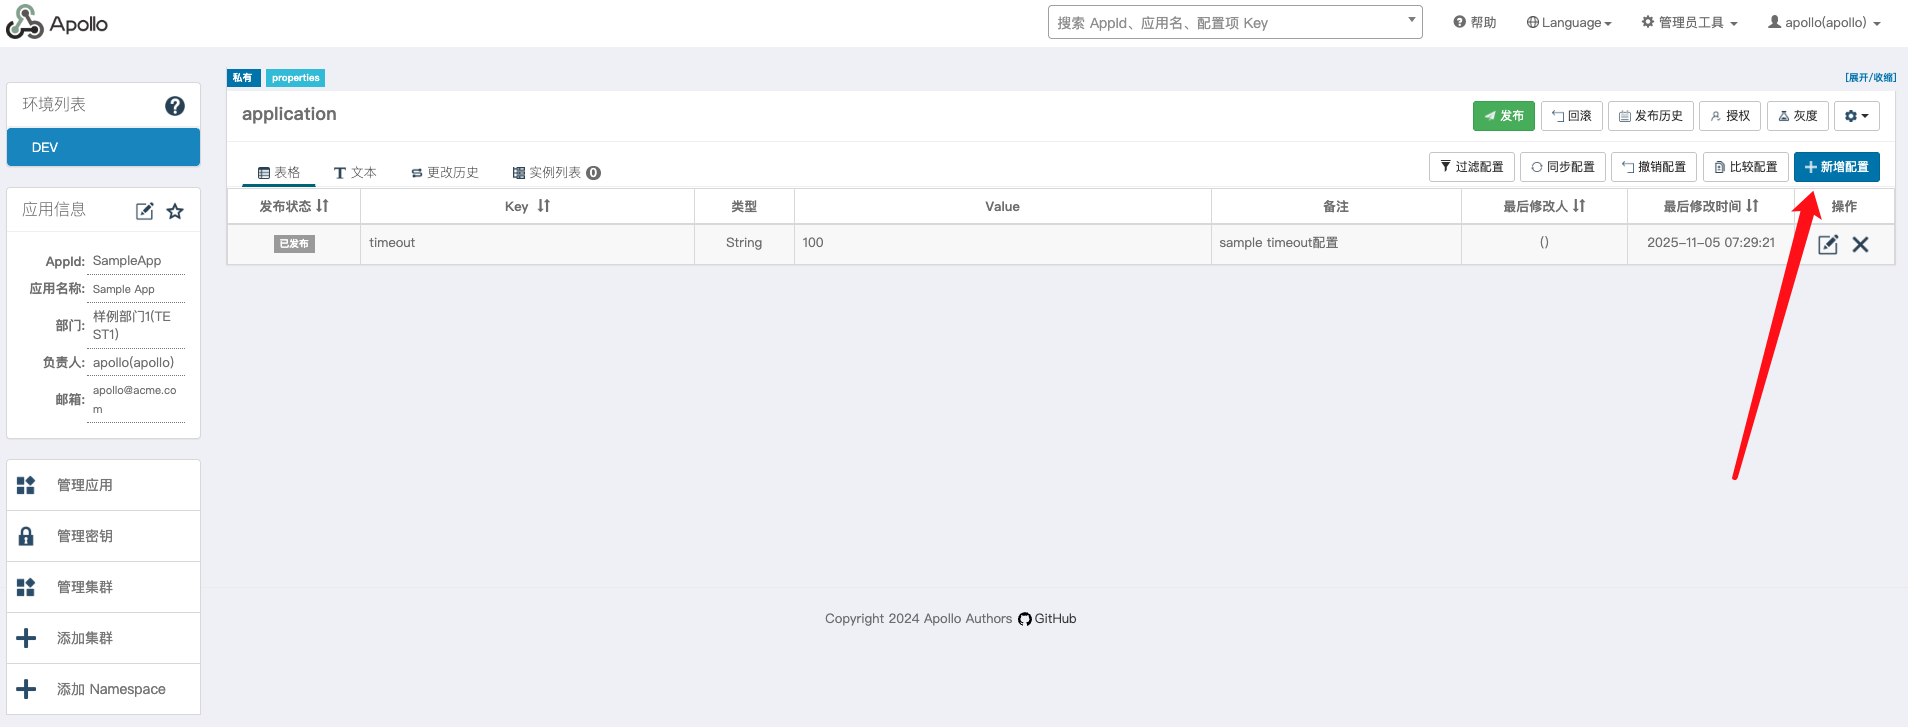Open 管理密钥 manage keys
Viewport: 1908px width, 727px height.
tap(103, 536)
